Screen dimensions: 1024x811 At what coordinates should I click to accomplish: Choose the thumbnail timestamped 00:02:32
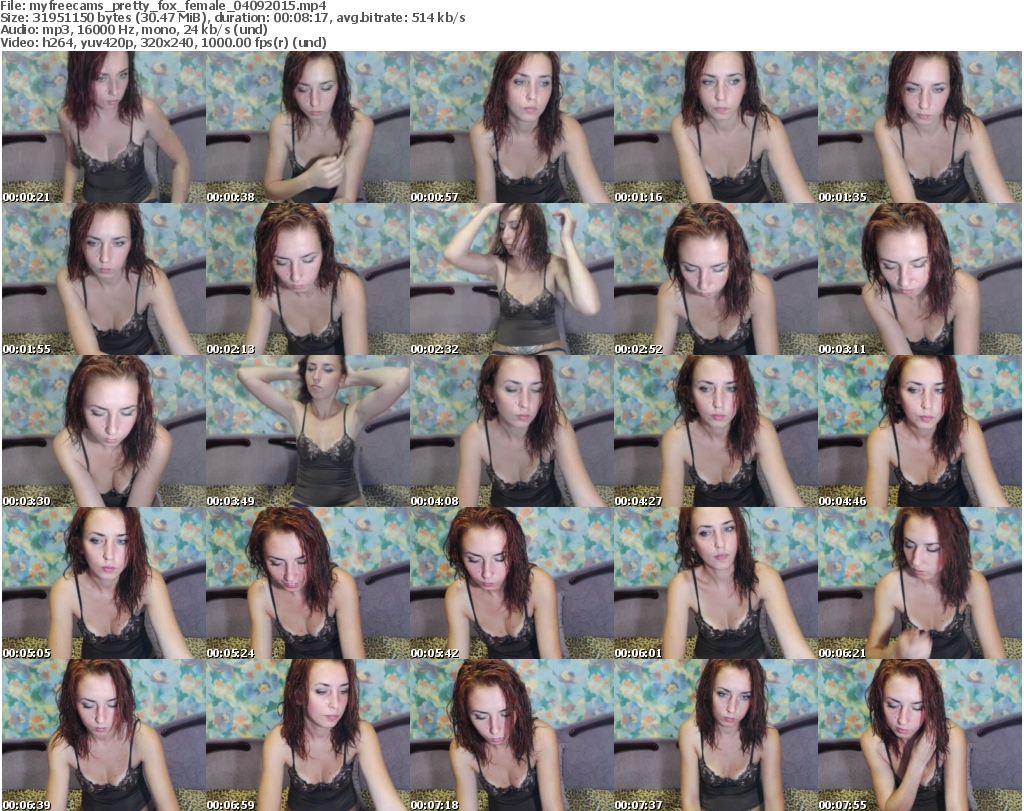511,279
